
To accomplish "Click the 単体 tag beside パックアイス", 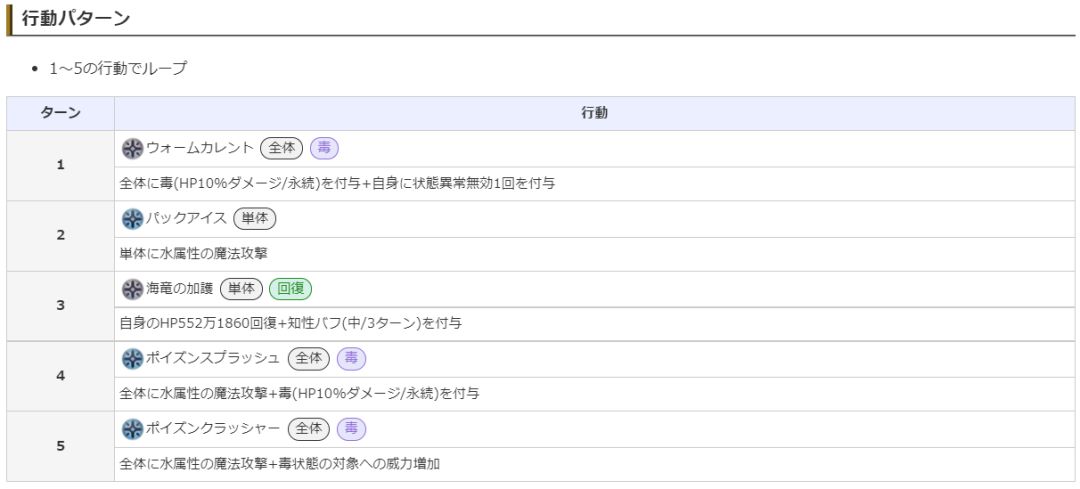I will coord(254,219).
